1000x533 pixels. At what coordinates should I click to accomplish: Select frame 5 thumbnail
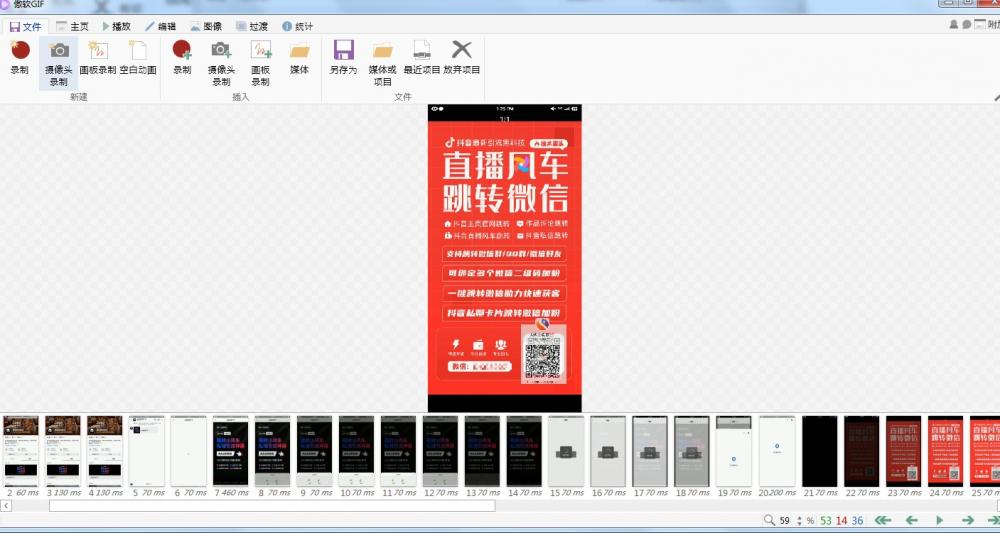coord(147,452)
